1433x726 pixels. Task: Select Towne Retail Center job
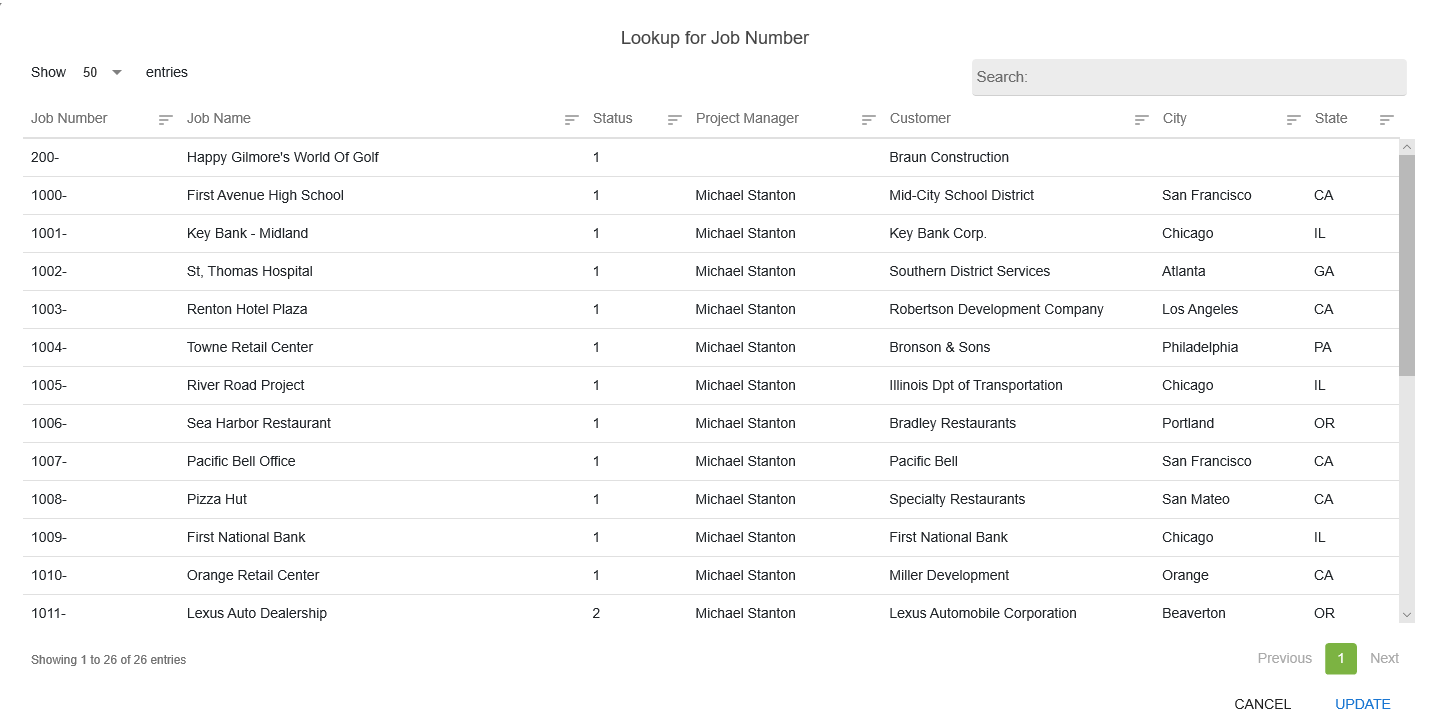250,347
